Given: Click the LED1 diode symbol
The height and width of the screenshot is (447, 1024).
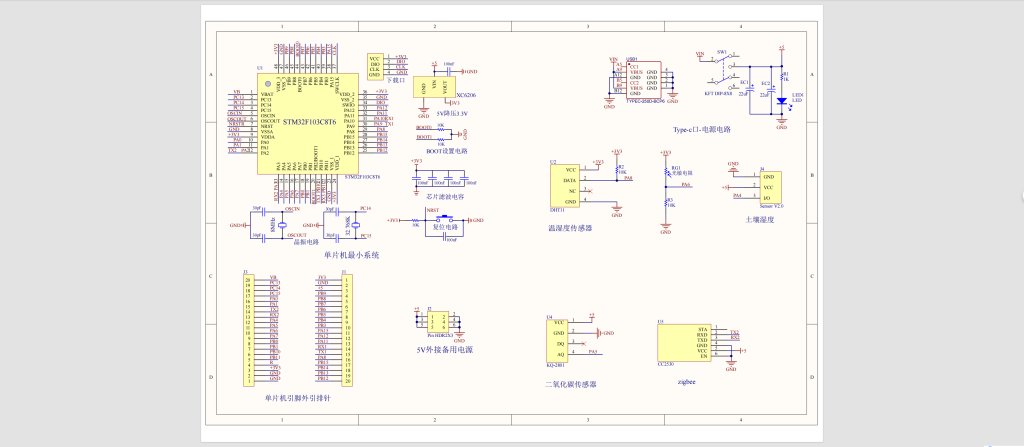Looking at the screenshot, I should (x=782, y=100).
